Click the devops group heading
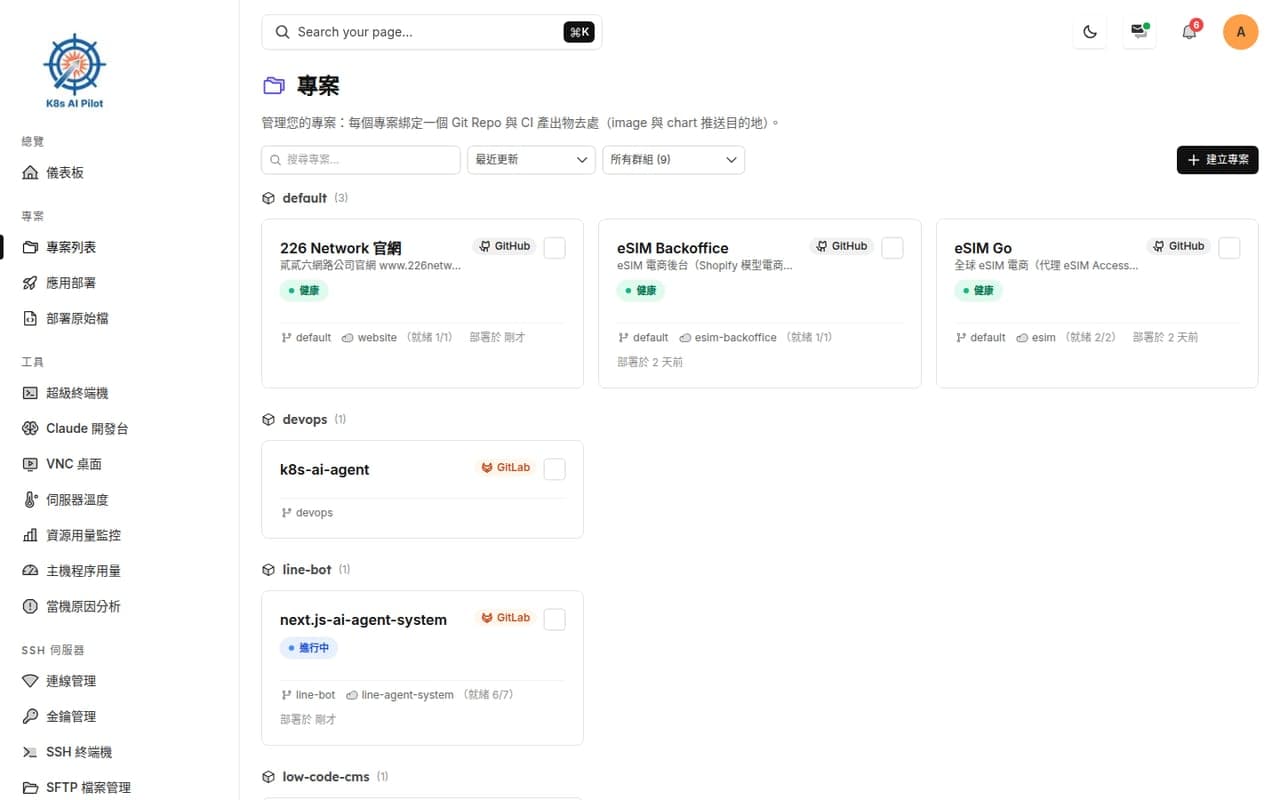The width and height of the screenshot is (1280, 800). pyautogui.click(x=305, y=419)
